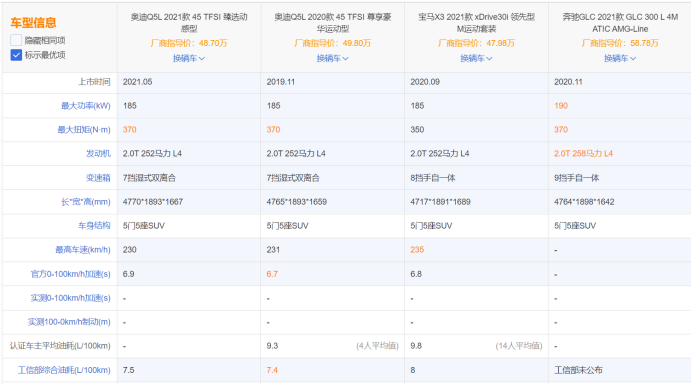Click the 4770*1893*1667 dimensions cell
The image size is (691, 385).
coord(152,202)
